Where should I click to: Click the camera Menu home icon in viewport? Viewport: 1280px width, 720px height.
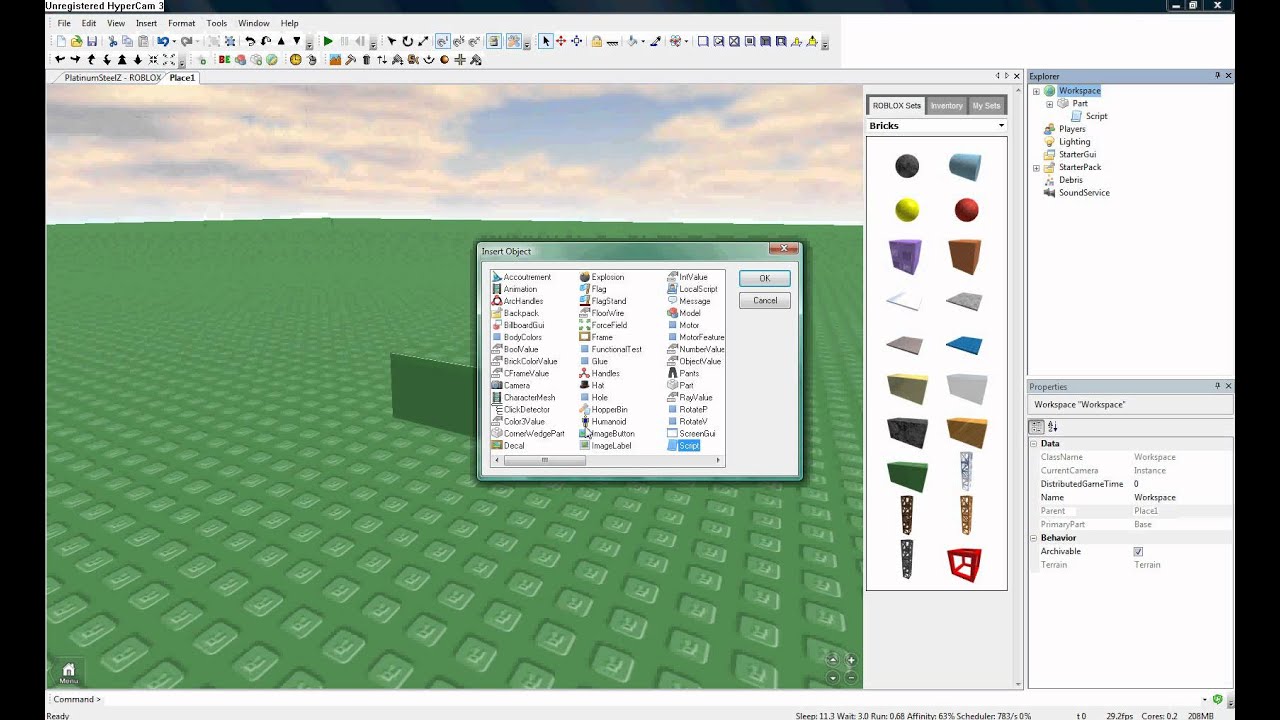[68, 672]
